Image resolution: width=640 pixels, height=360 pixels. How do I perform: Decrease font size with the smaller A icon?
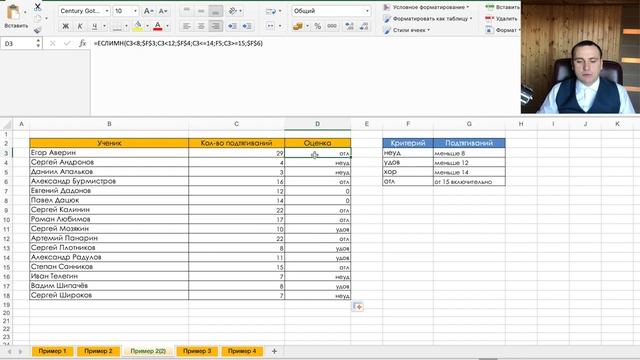(162, 11)
